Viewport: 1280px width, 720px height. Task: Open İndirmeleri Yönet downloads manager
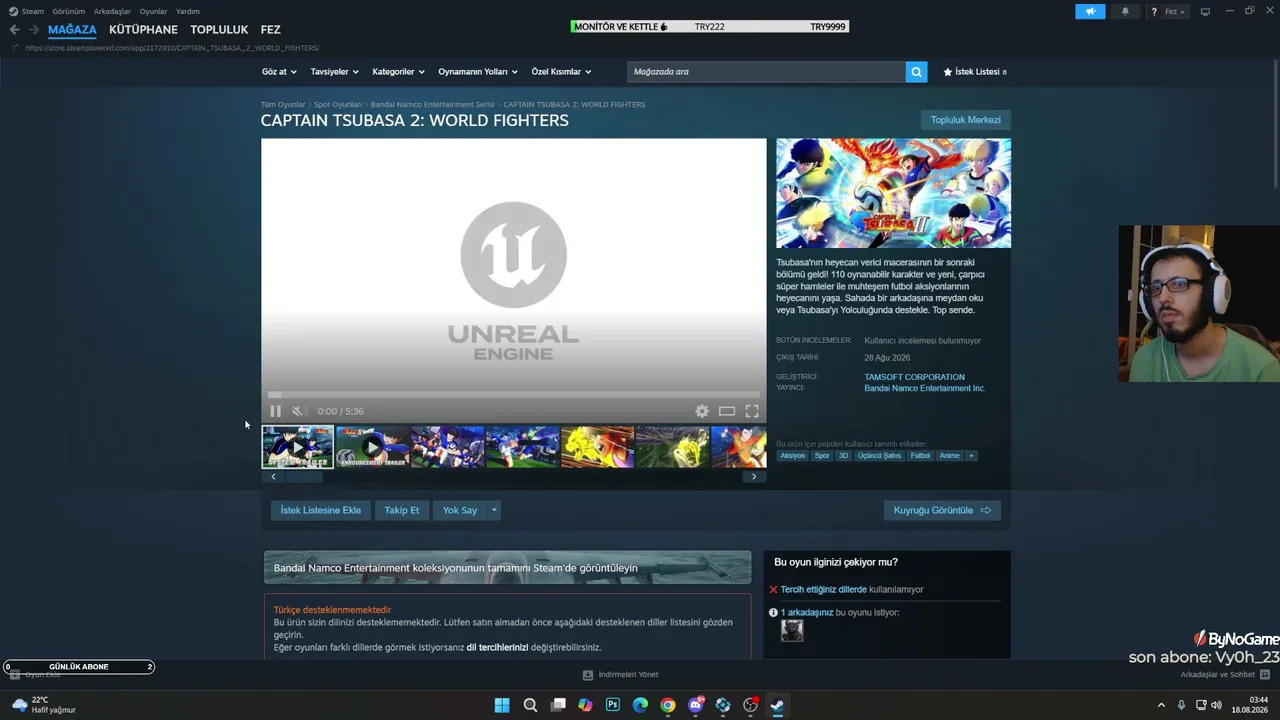[621, 675]
